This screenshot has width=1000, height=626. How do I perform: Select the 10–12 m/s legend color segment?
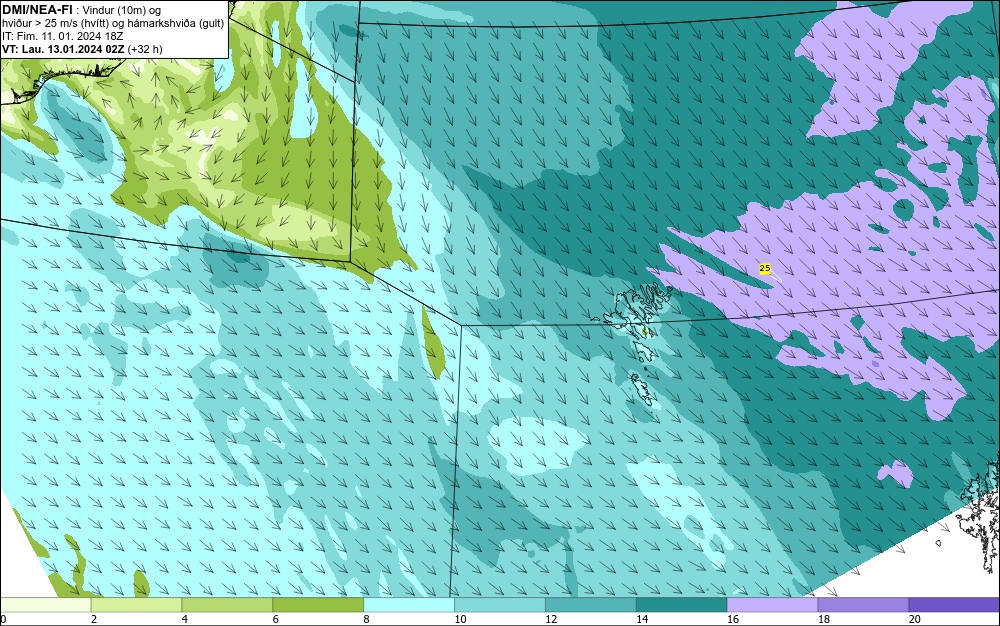pos(500,604)
